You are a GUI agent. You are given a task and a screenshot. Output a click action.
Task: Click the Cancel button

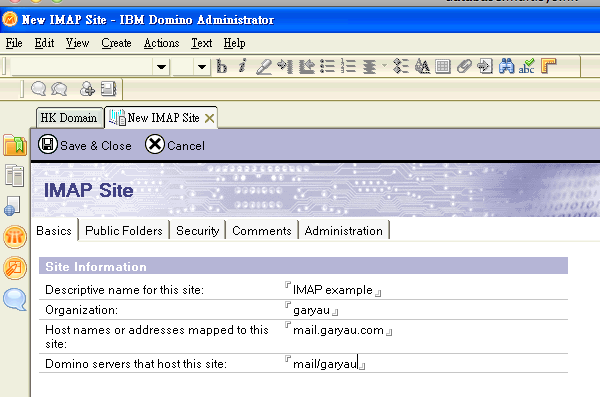coord(175,145)
